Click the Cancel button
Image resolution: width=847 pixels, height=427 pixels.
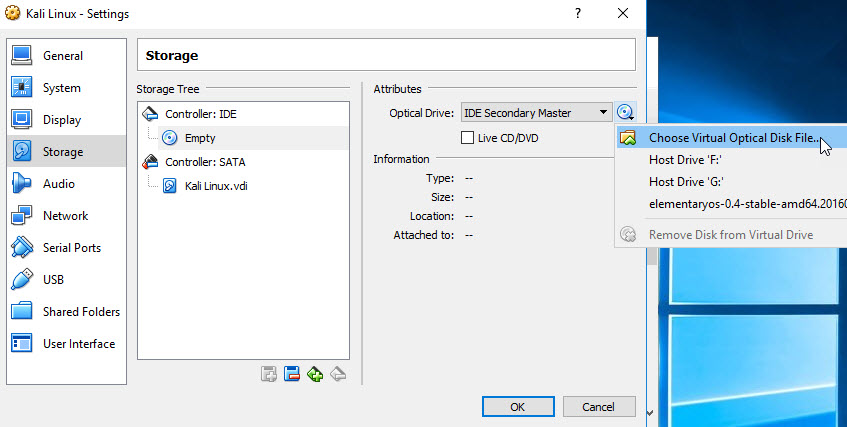tap(599, 406)
